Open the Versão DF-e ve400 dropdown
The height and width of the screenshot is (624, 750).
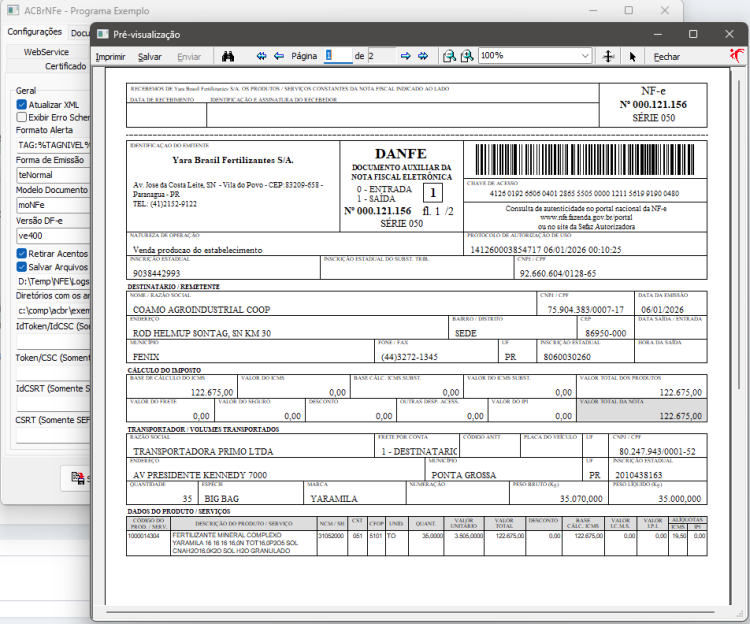coord(53,236)
